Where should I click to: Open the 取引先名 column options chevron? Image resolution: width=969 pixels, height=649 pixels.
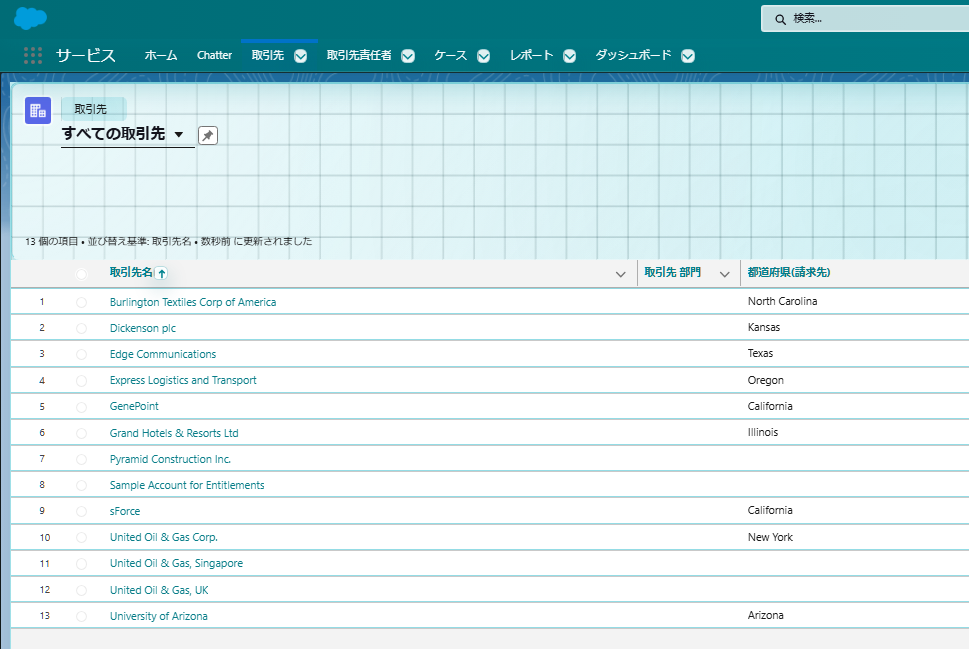pos(621,274)
